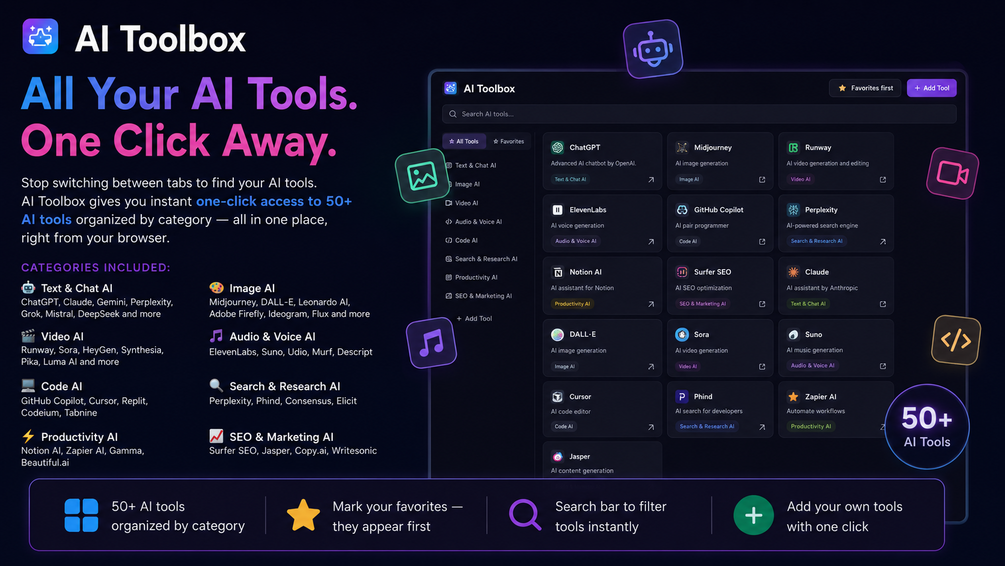Select Code AI category in sidebar
This screenshot has height=566, width=1005.
pos(461,240)
